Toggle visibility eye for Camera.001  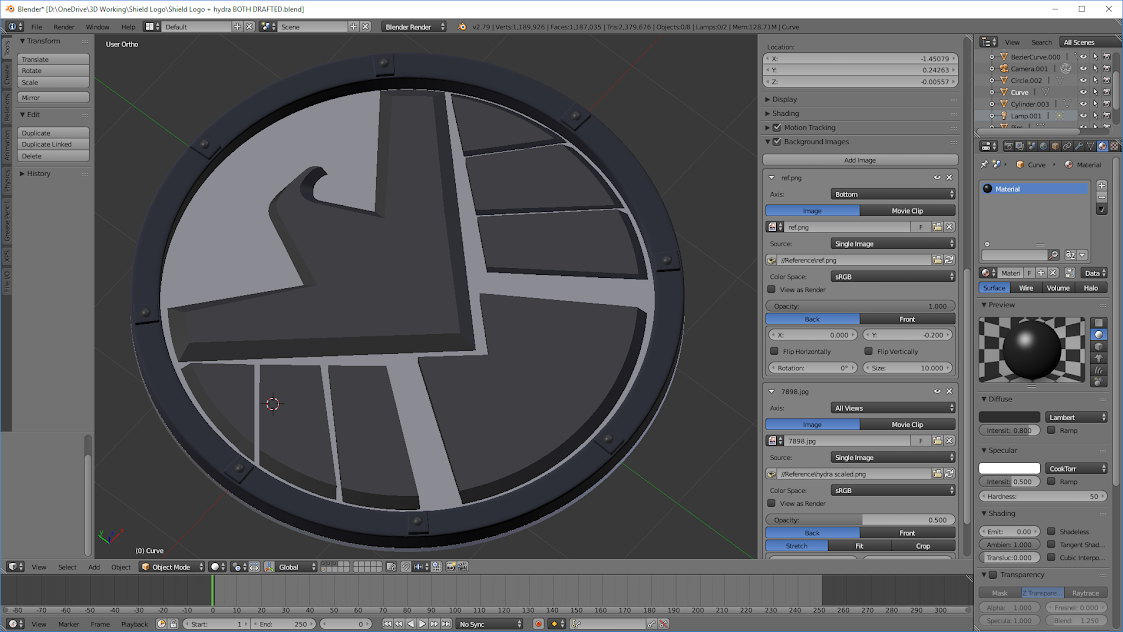(1083, 69)
